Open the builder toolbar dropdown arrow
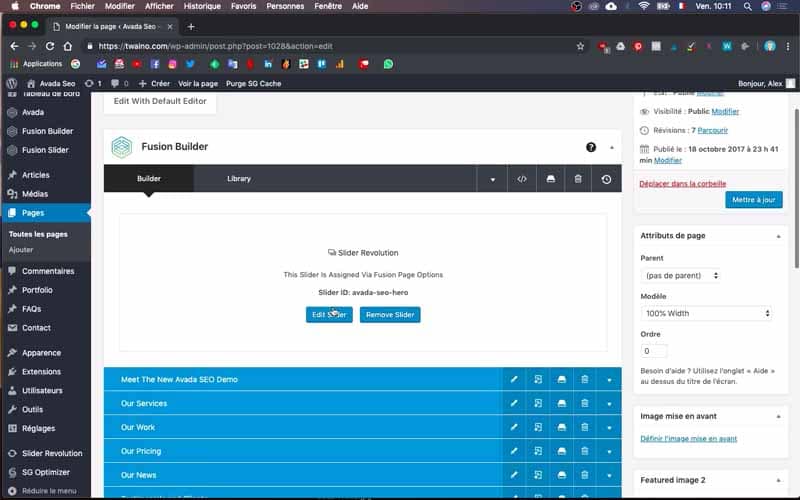 click(492, 179)
